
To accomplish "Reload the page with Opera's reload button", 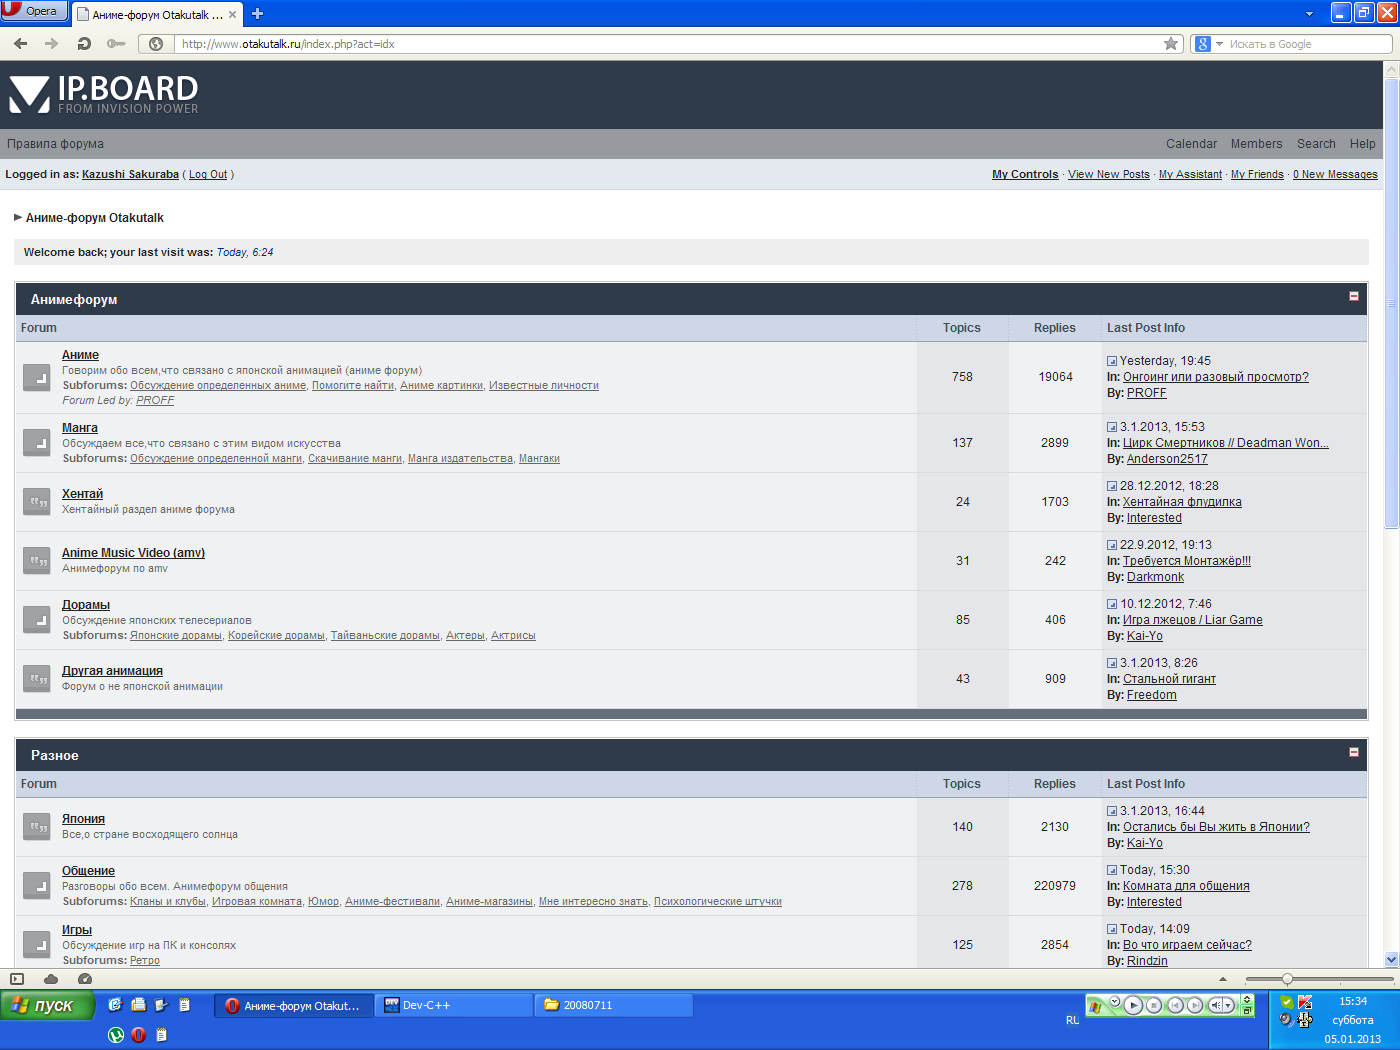I will click(x=84, y=44).
